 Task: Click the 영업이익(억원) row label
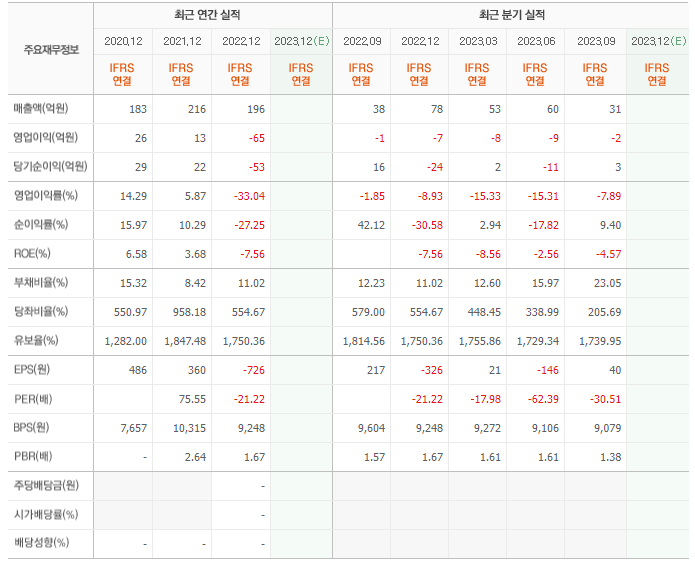click(46, 137)
